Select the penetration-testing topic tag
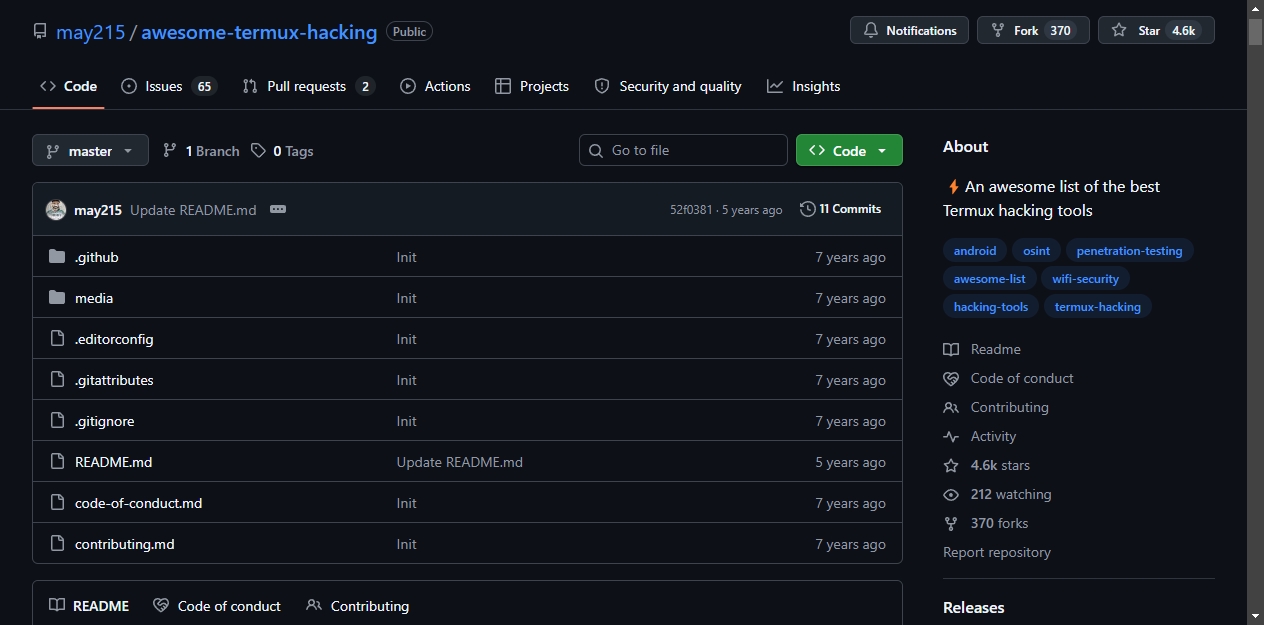1264x625 pixels. [1129, 251]
